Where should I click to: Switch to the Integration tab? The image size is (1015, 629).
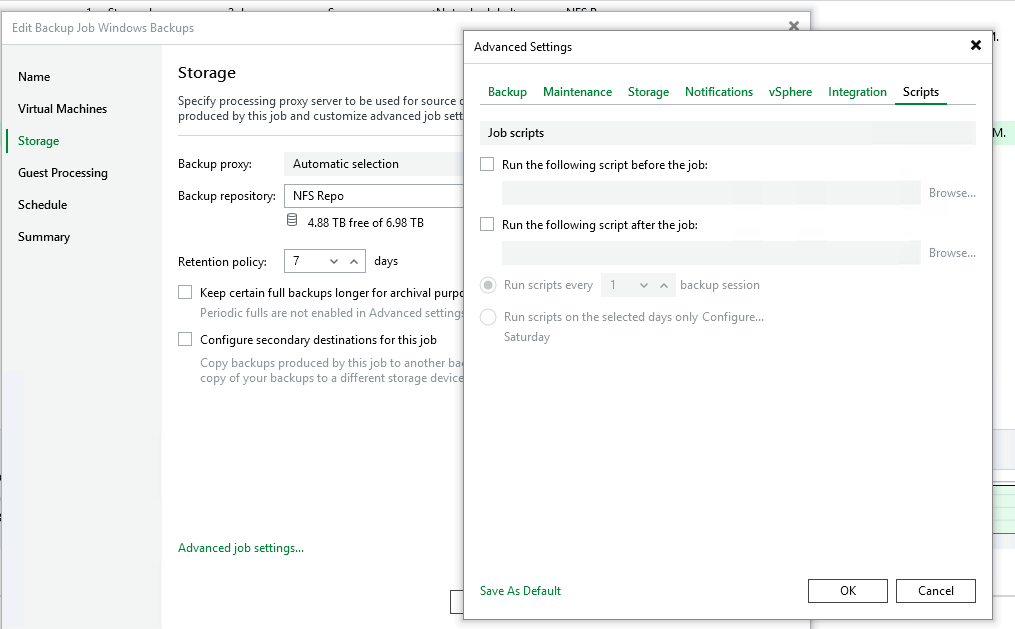857,92
